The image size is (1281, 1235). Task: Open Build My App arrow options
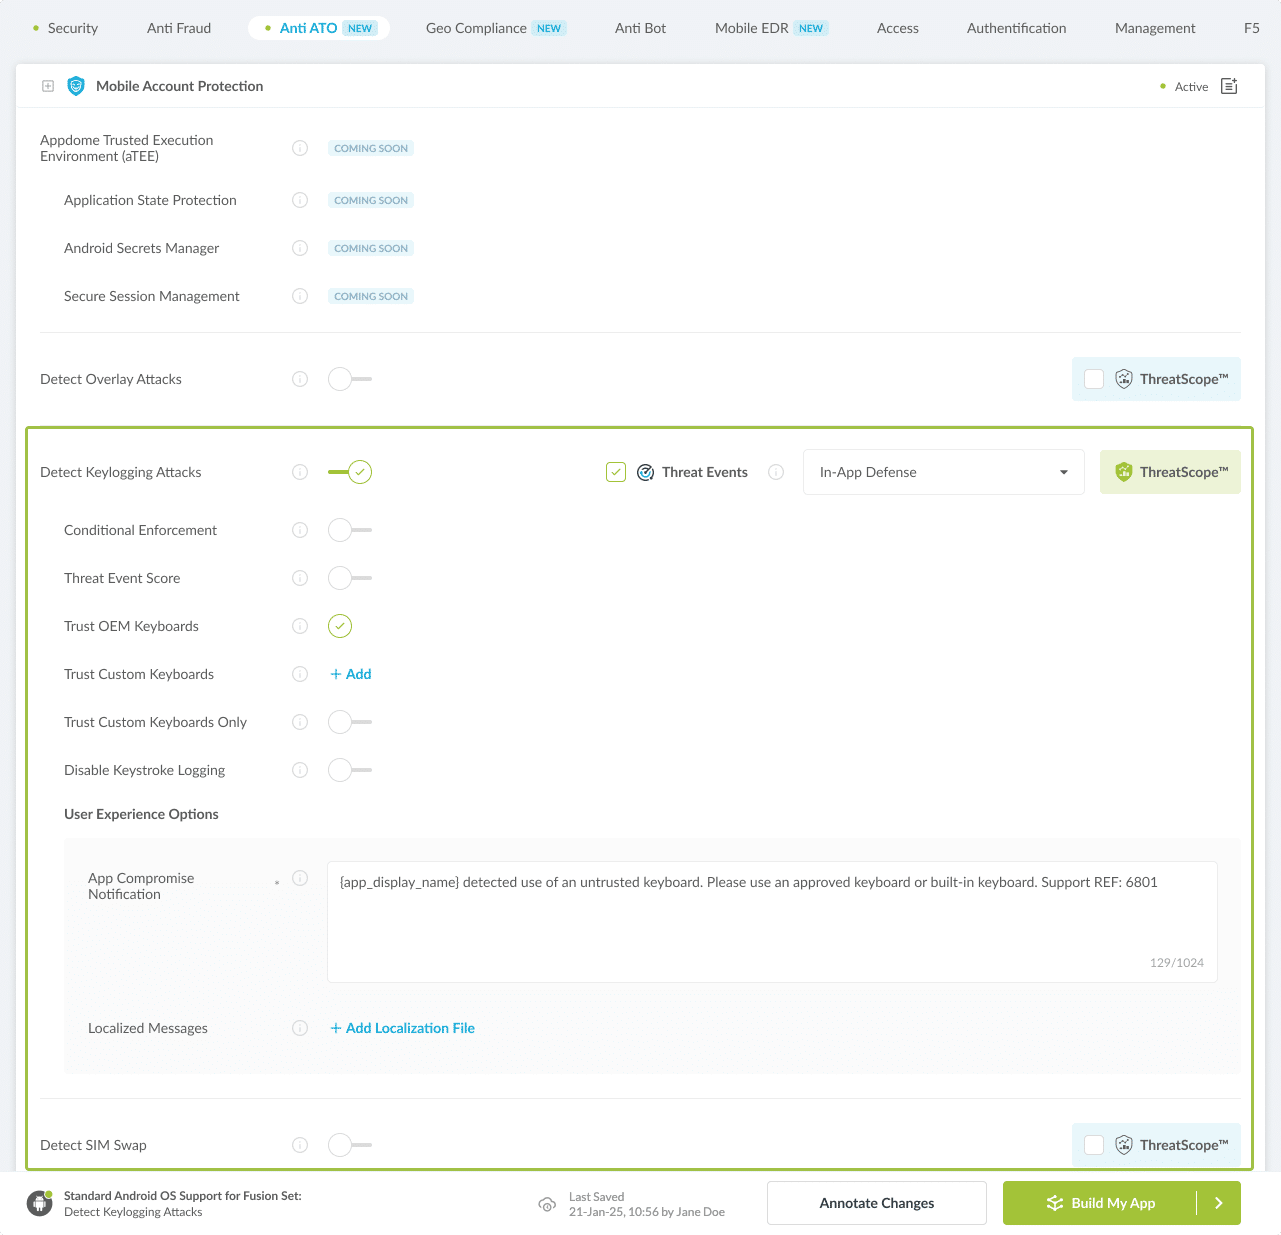(1219, 1203)
